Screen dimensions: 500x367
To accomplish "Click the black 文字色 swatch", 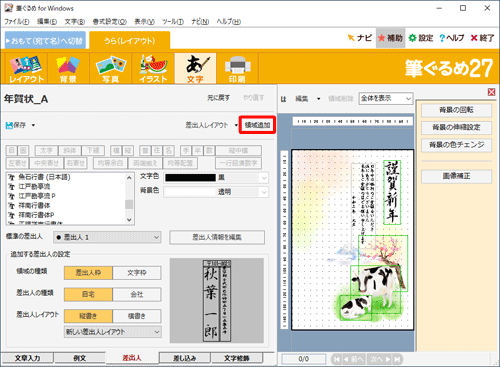I will [x=191, y=178].
